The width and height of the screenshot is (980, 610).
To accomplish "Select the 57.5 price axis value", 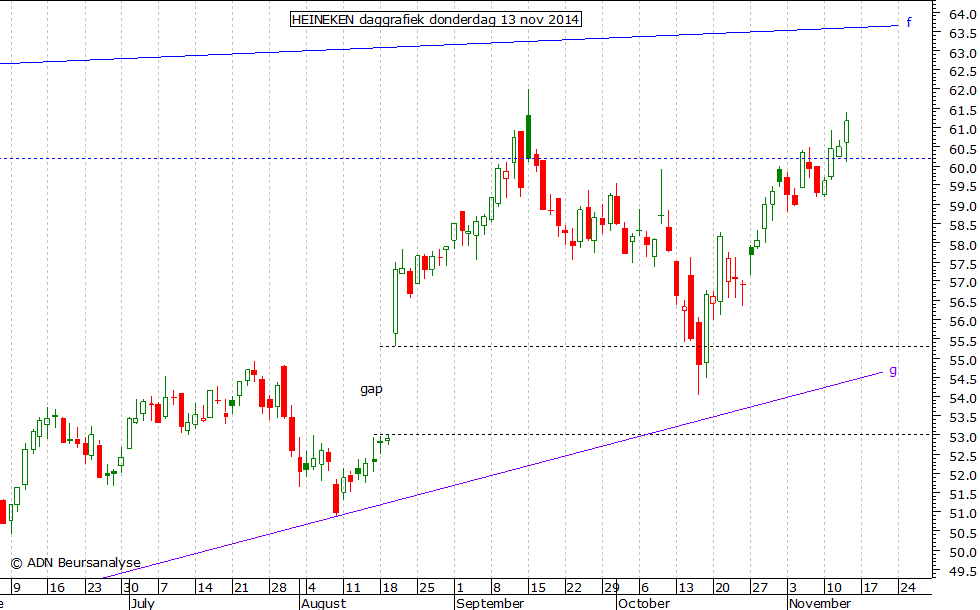I will pyautogui.click(x=962, y=264).
